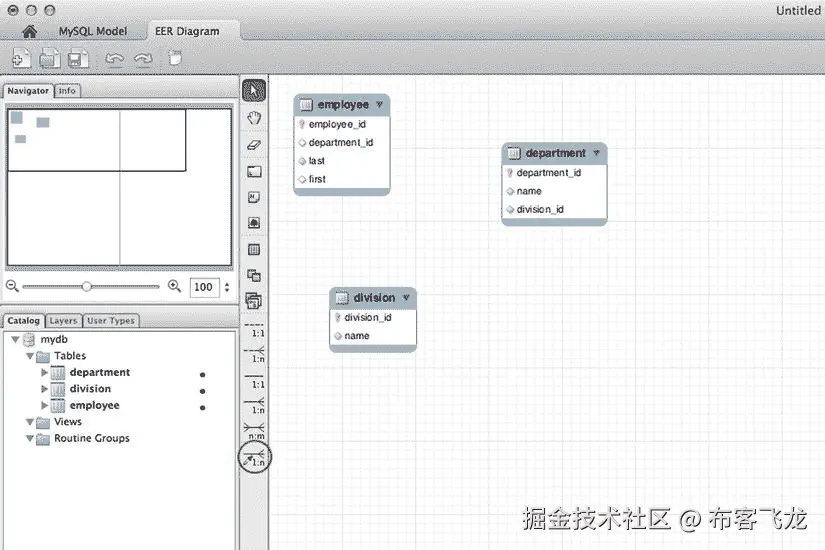Go to the Home screen icon
The height and width of the screenshot is (550, 825).
coord(29,32)
